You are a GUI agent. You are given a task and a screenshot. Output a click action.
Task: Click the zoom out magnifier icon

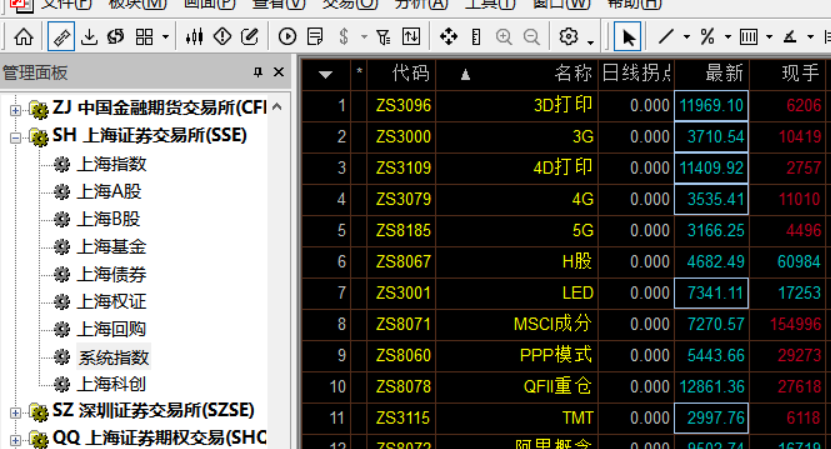click(x=532, y=37)
